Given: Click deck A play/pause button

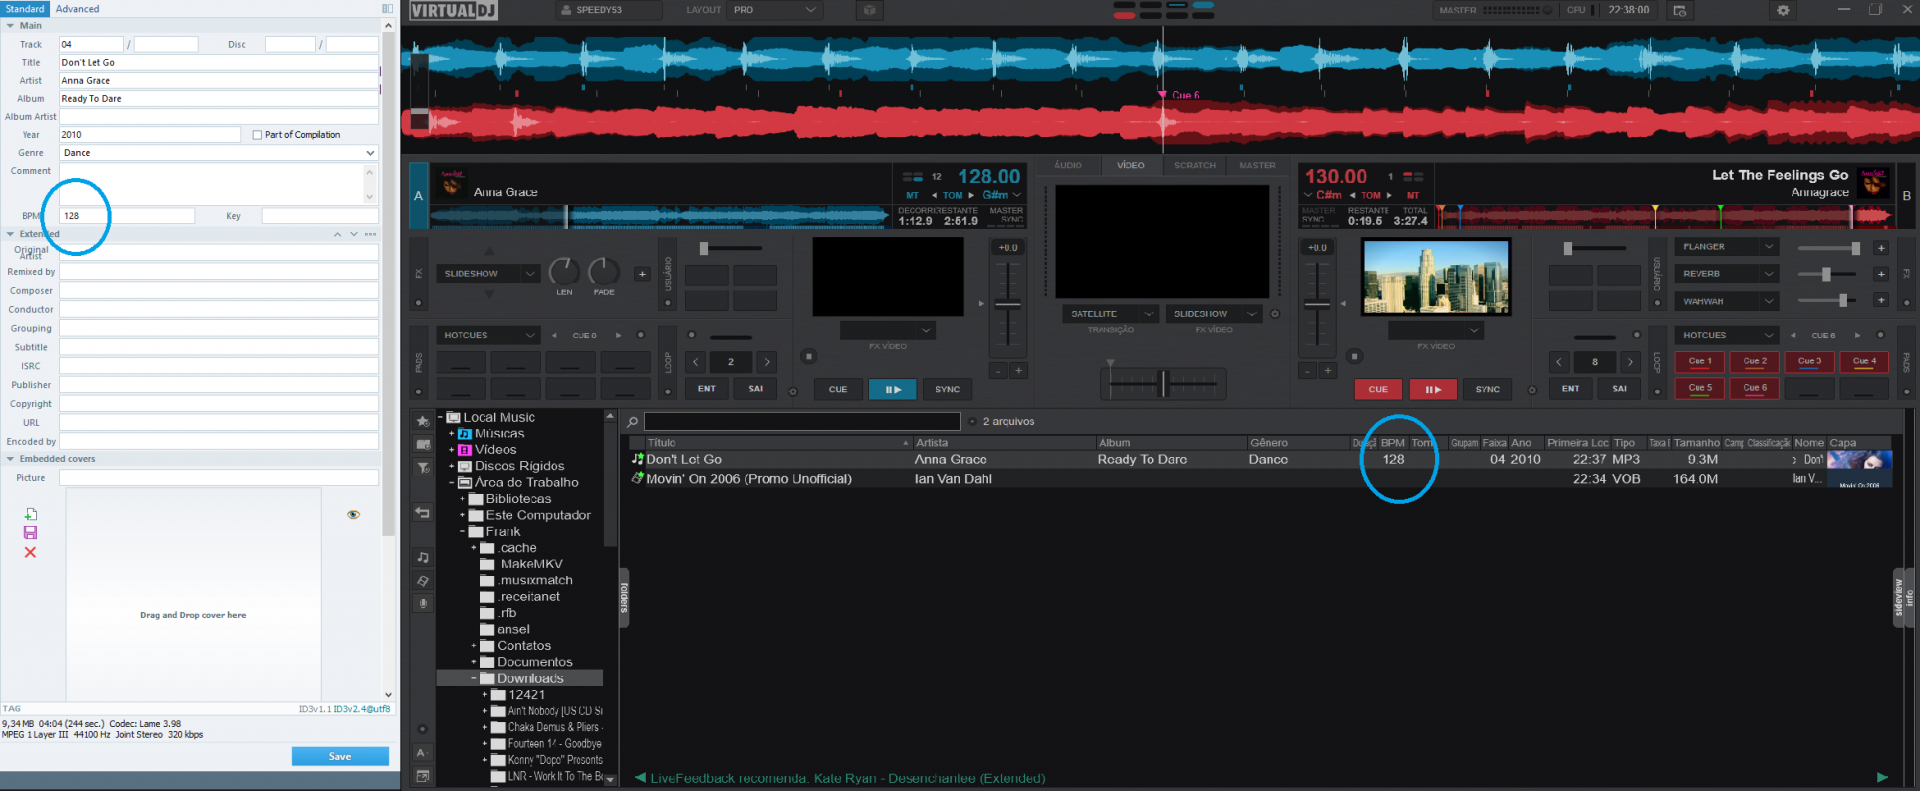Looking at the screenshot, I should coord(892,389).
